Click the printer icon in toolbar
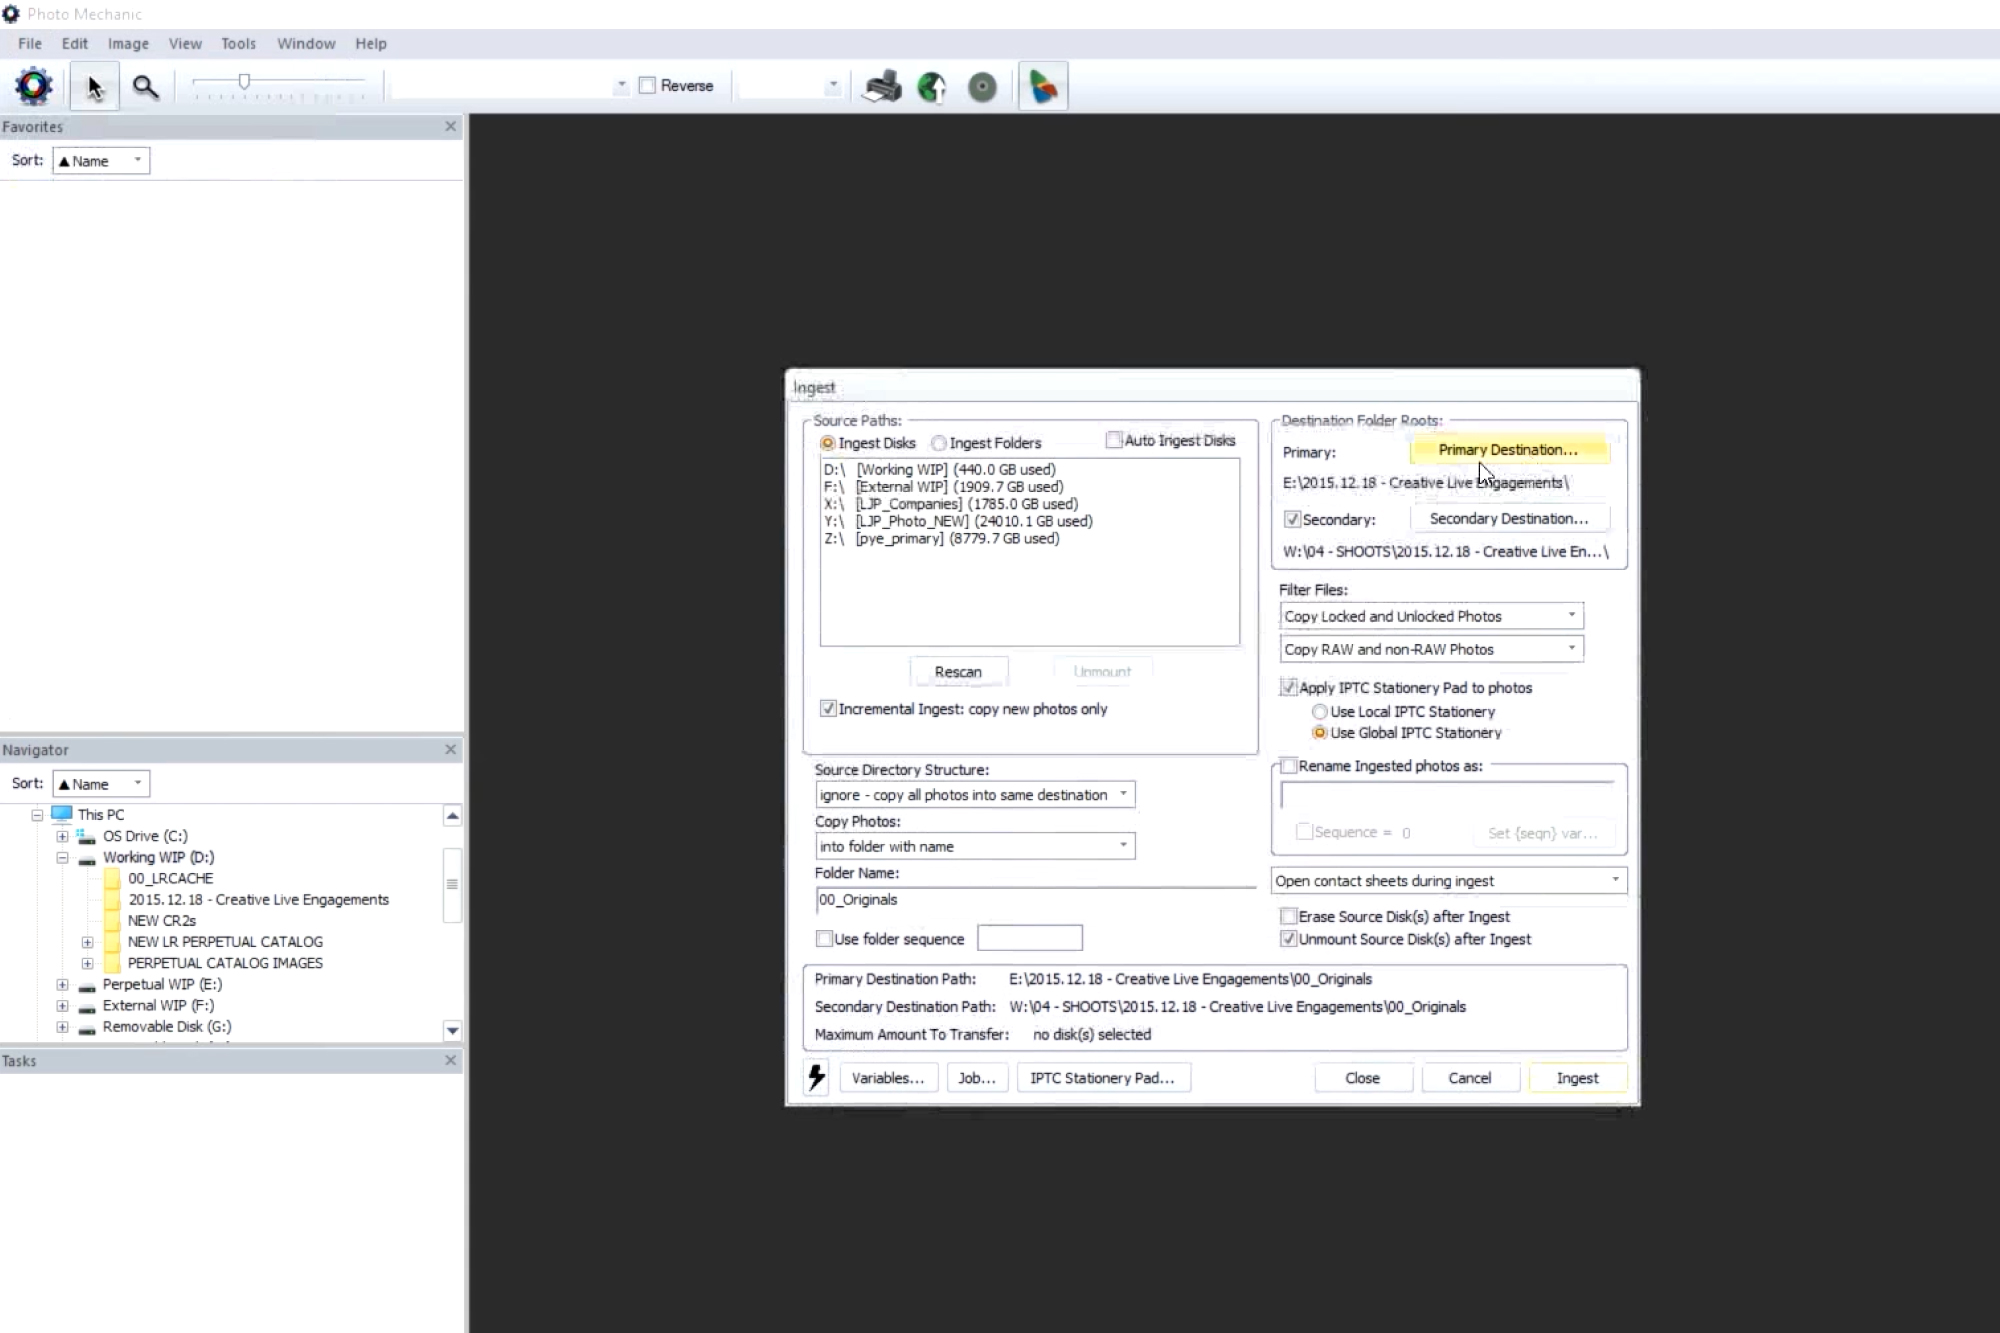2000x1333 pixels. pyautogui.click(x=882, y=87)
